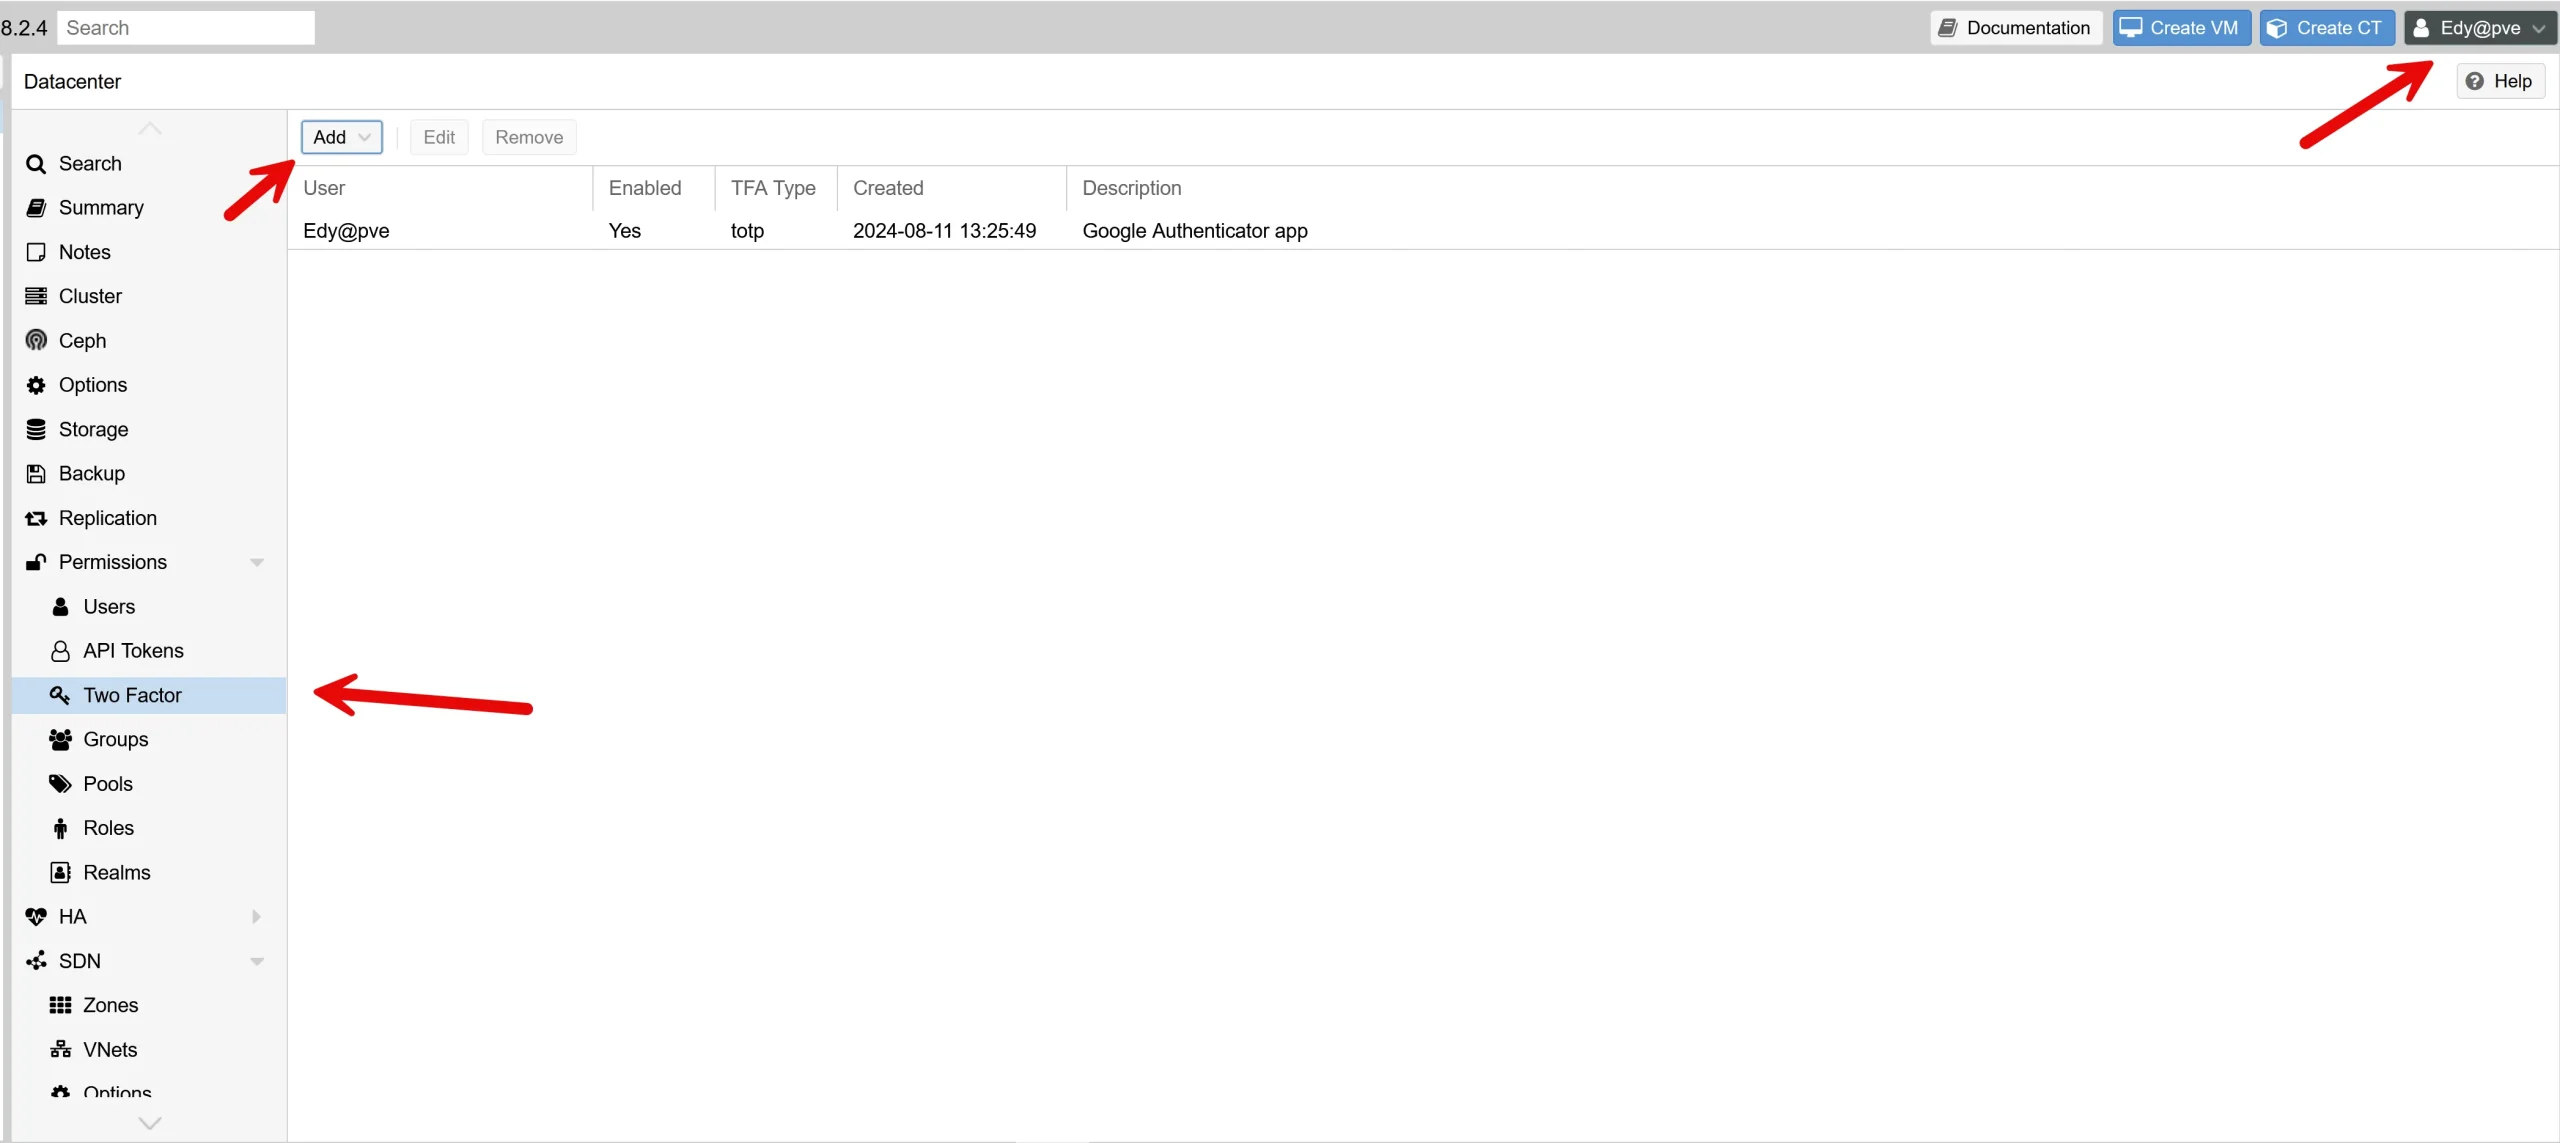Select Realms in the sidebar

point(116,871)
